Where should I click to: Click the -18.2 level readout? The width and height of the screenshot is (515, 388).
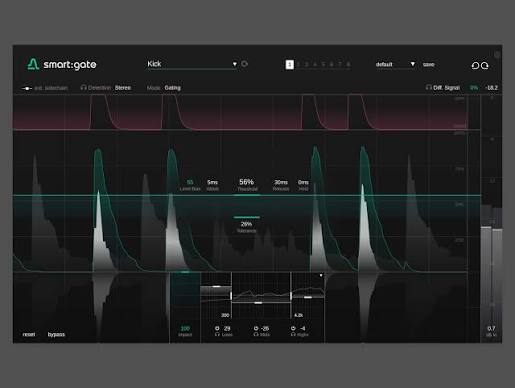(x=492, y=88)
